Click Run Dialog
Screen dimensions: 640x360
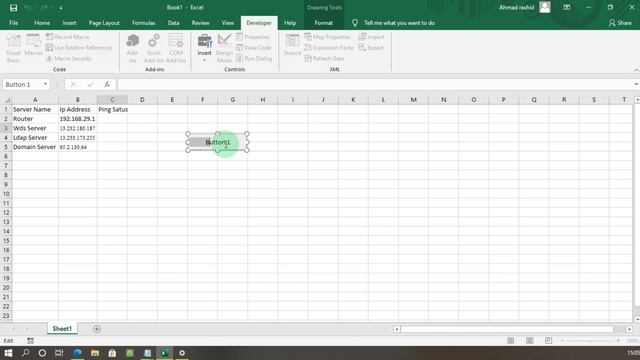(x=254, y=58)
